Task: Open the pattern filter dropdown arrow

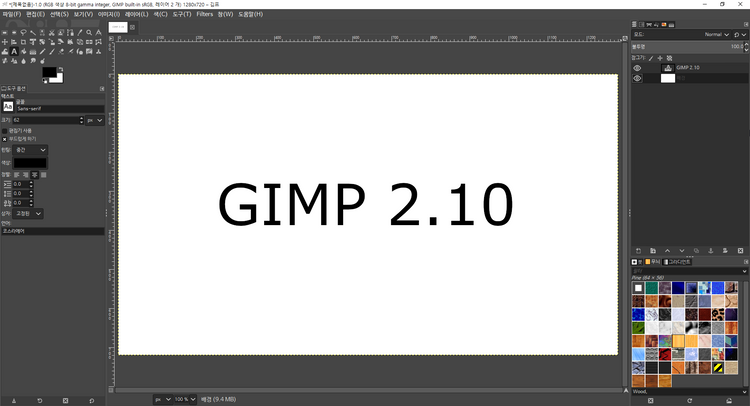Action: (x=744, y=271)
